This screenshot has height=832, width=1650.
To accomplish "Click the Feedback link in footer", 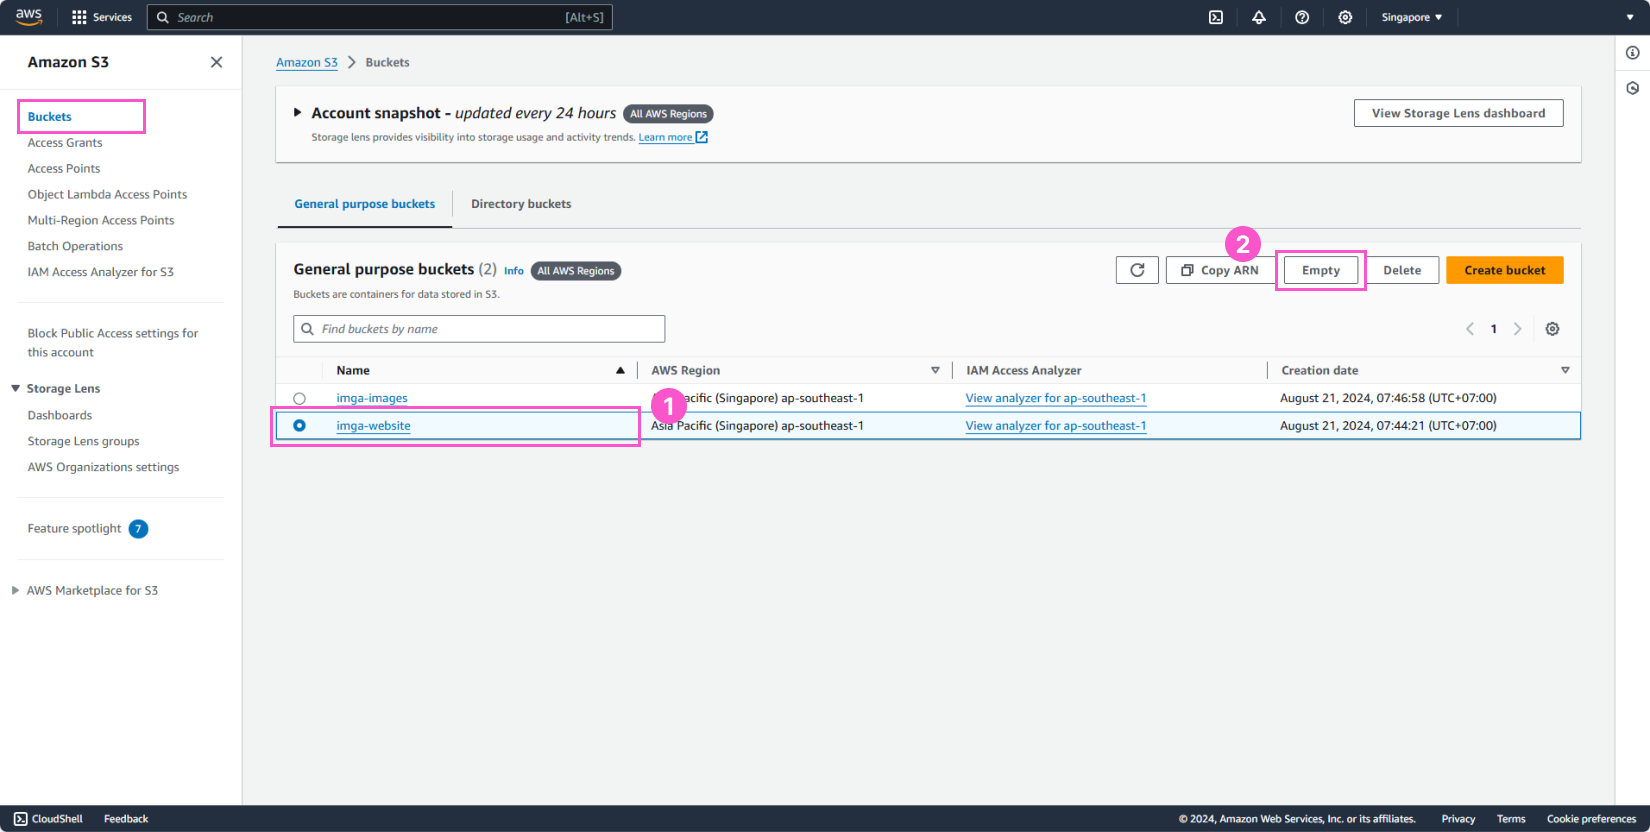I will coord(126,819).
